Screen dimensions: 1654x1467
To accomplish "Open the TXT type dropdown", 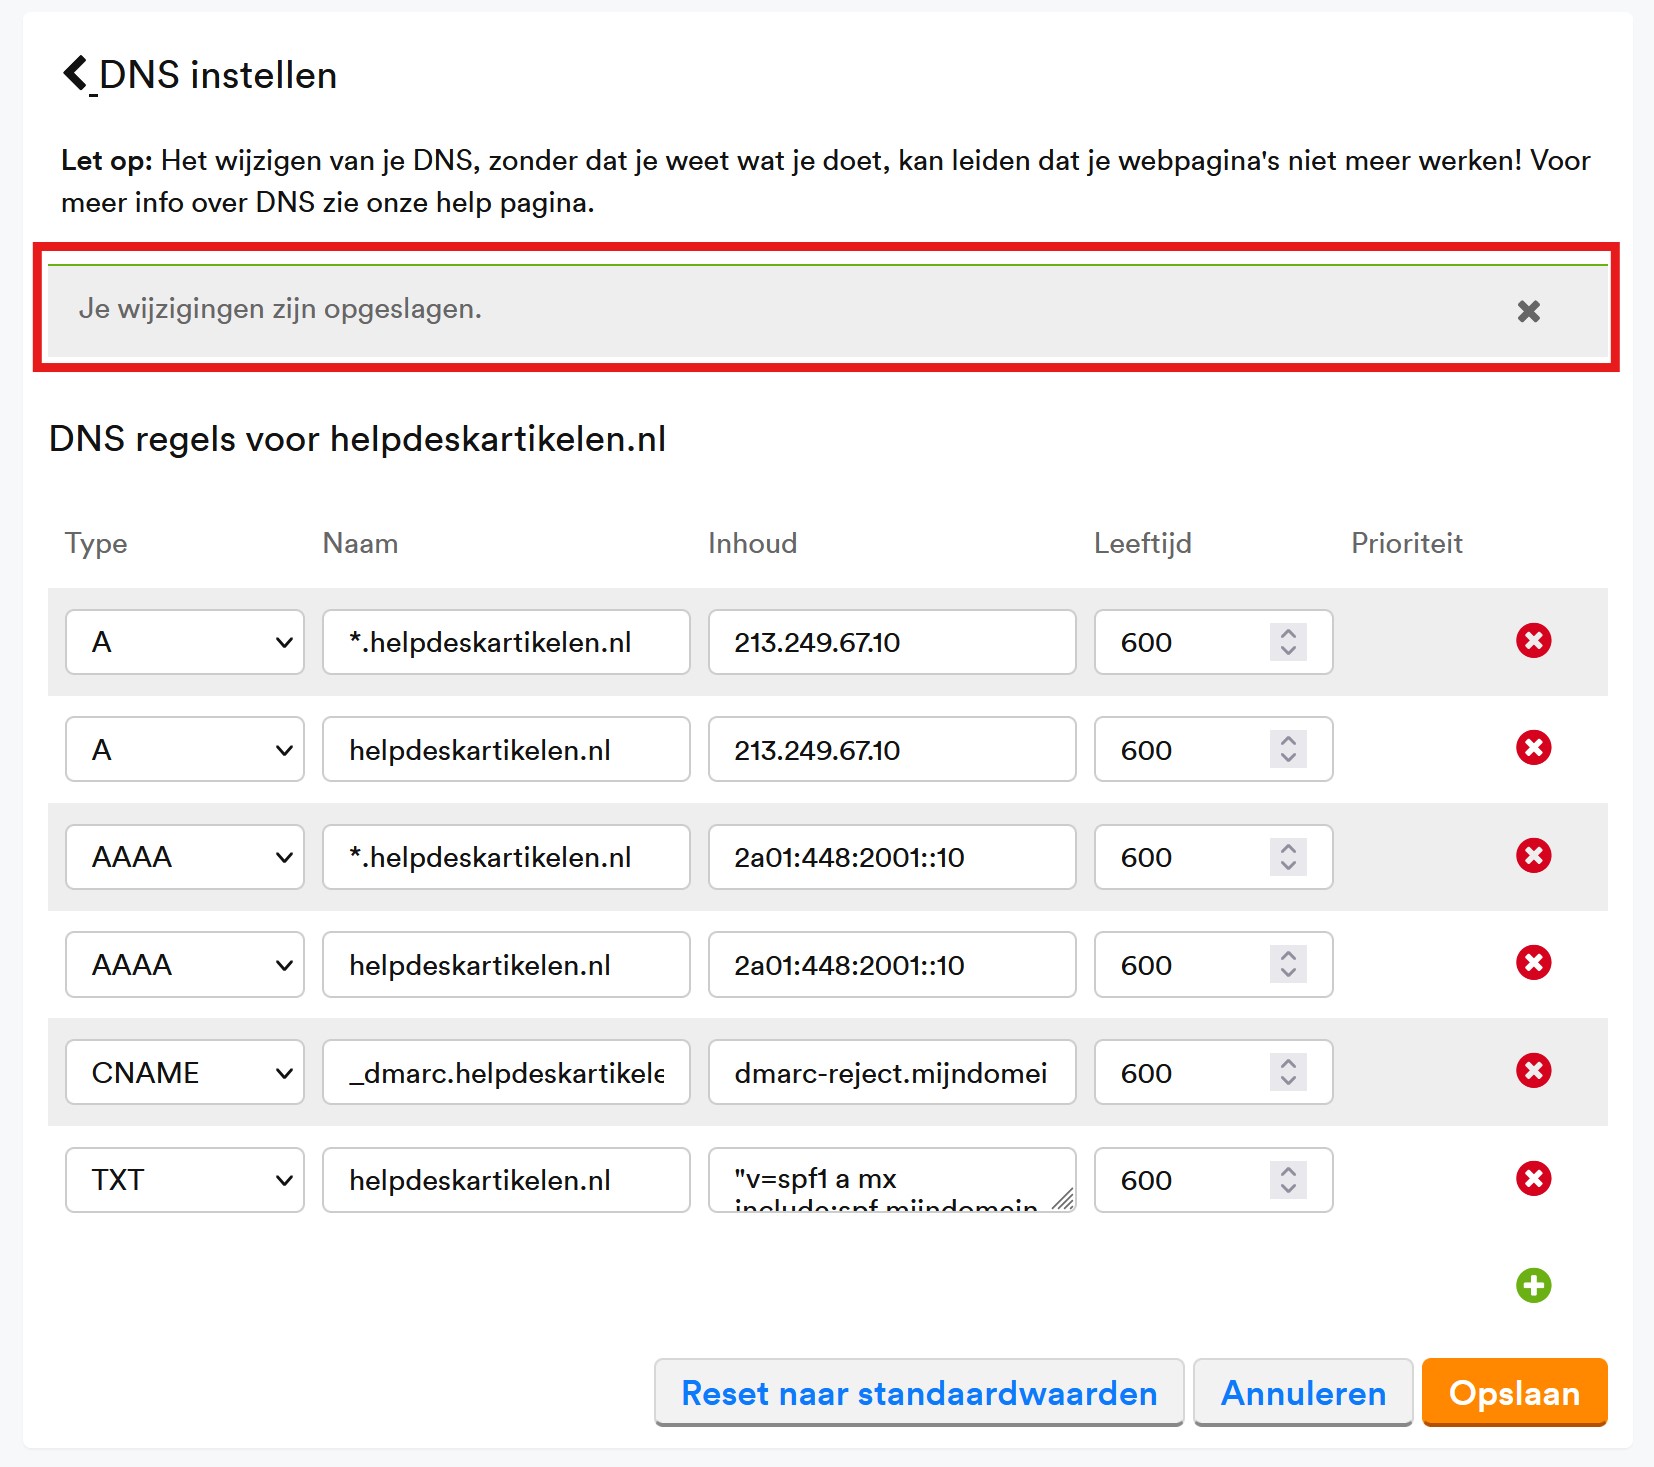I will 185,1180.
